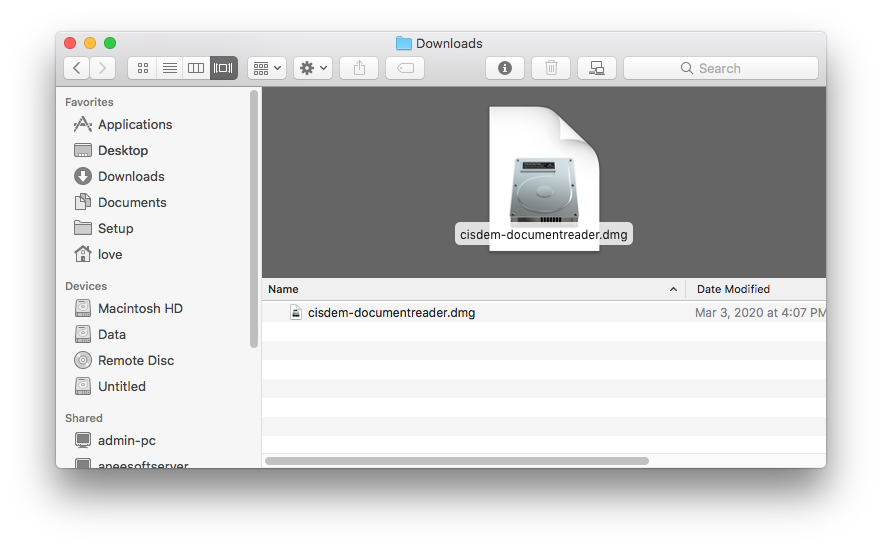Open the arrange items dropdown

tap(267, 68)
